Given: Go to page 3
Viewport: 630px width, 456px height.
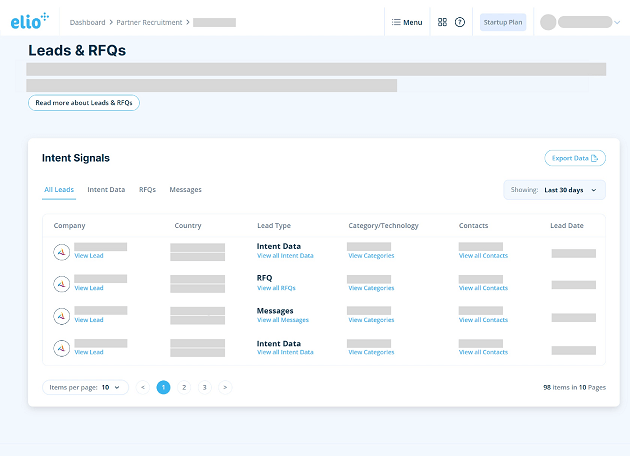Looking at the screenshot, I should 205,387.
